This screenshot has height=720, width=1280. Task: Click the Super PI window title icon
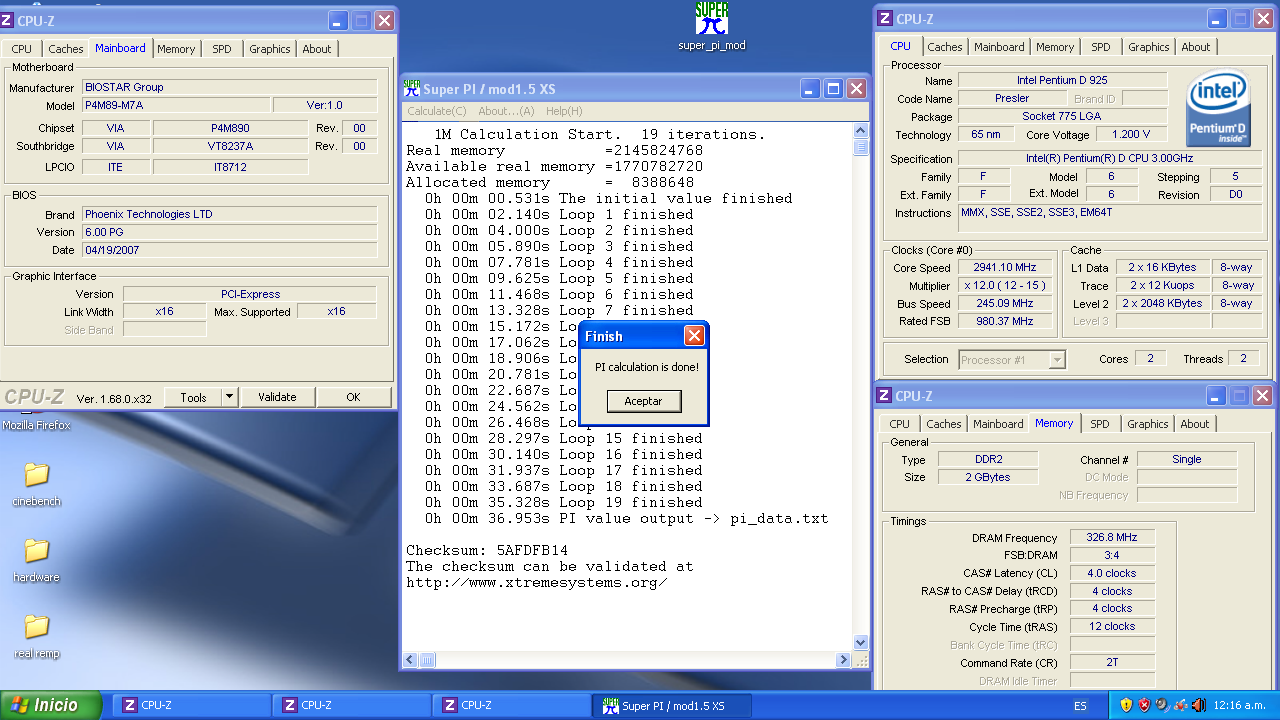412,89
